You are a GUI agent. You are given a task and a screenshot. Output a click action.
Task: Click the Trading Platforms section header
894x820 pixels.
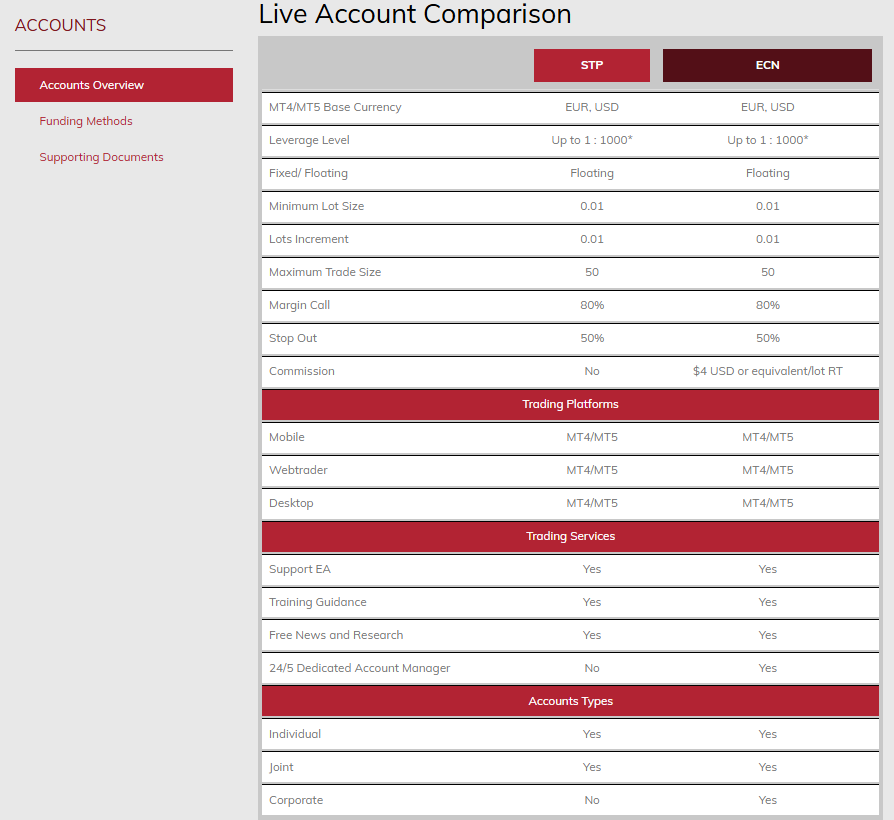click(x=570, y=404)
